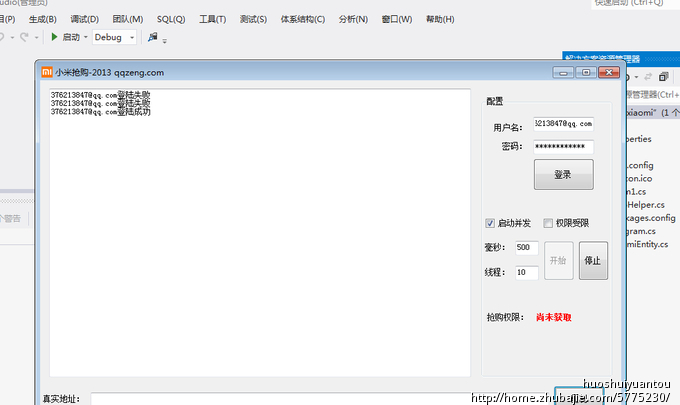680x405 pixels.
Task: Click the 用户名 input field
Action: (x=563, y=124)
